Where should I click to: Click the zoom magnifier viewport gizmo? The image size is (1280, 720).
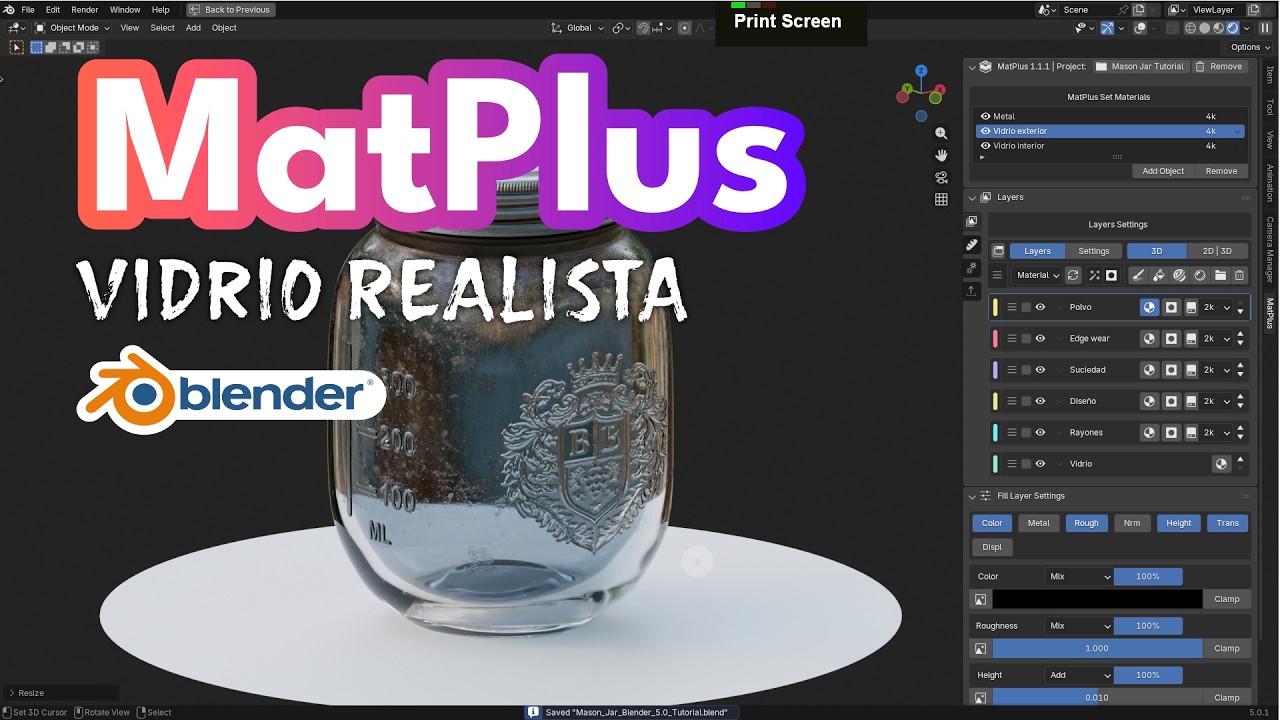click(x=941, y=133)
